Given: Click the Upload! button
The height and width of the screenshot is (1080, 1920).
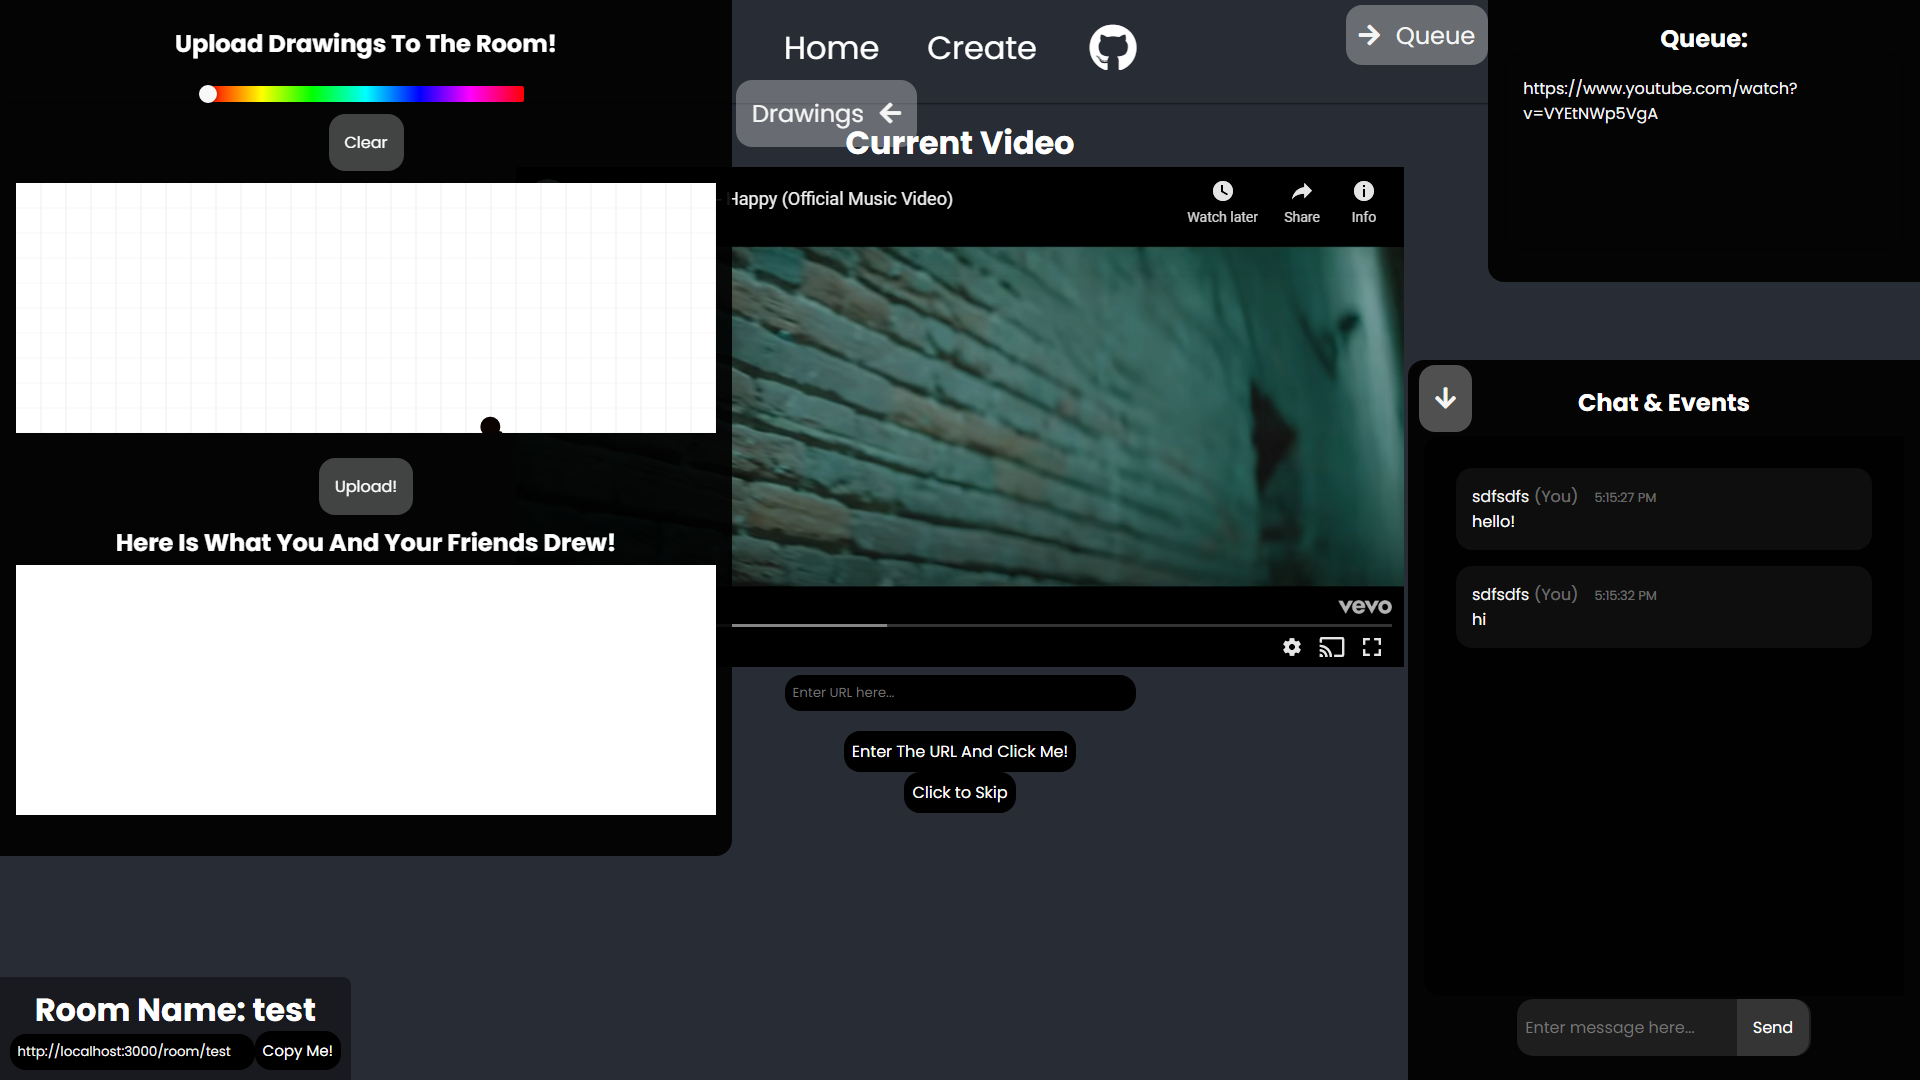Looking at the screenshot, I should (365, 487).
